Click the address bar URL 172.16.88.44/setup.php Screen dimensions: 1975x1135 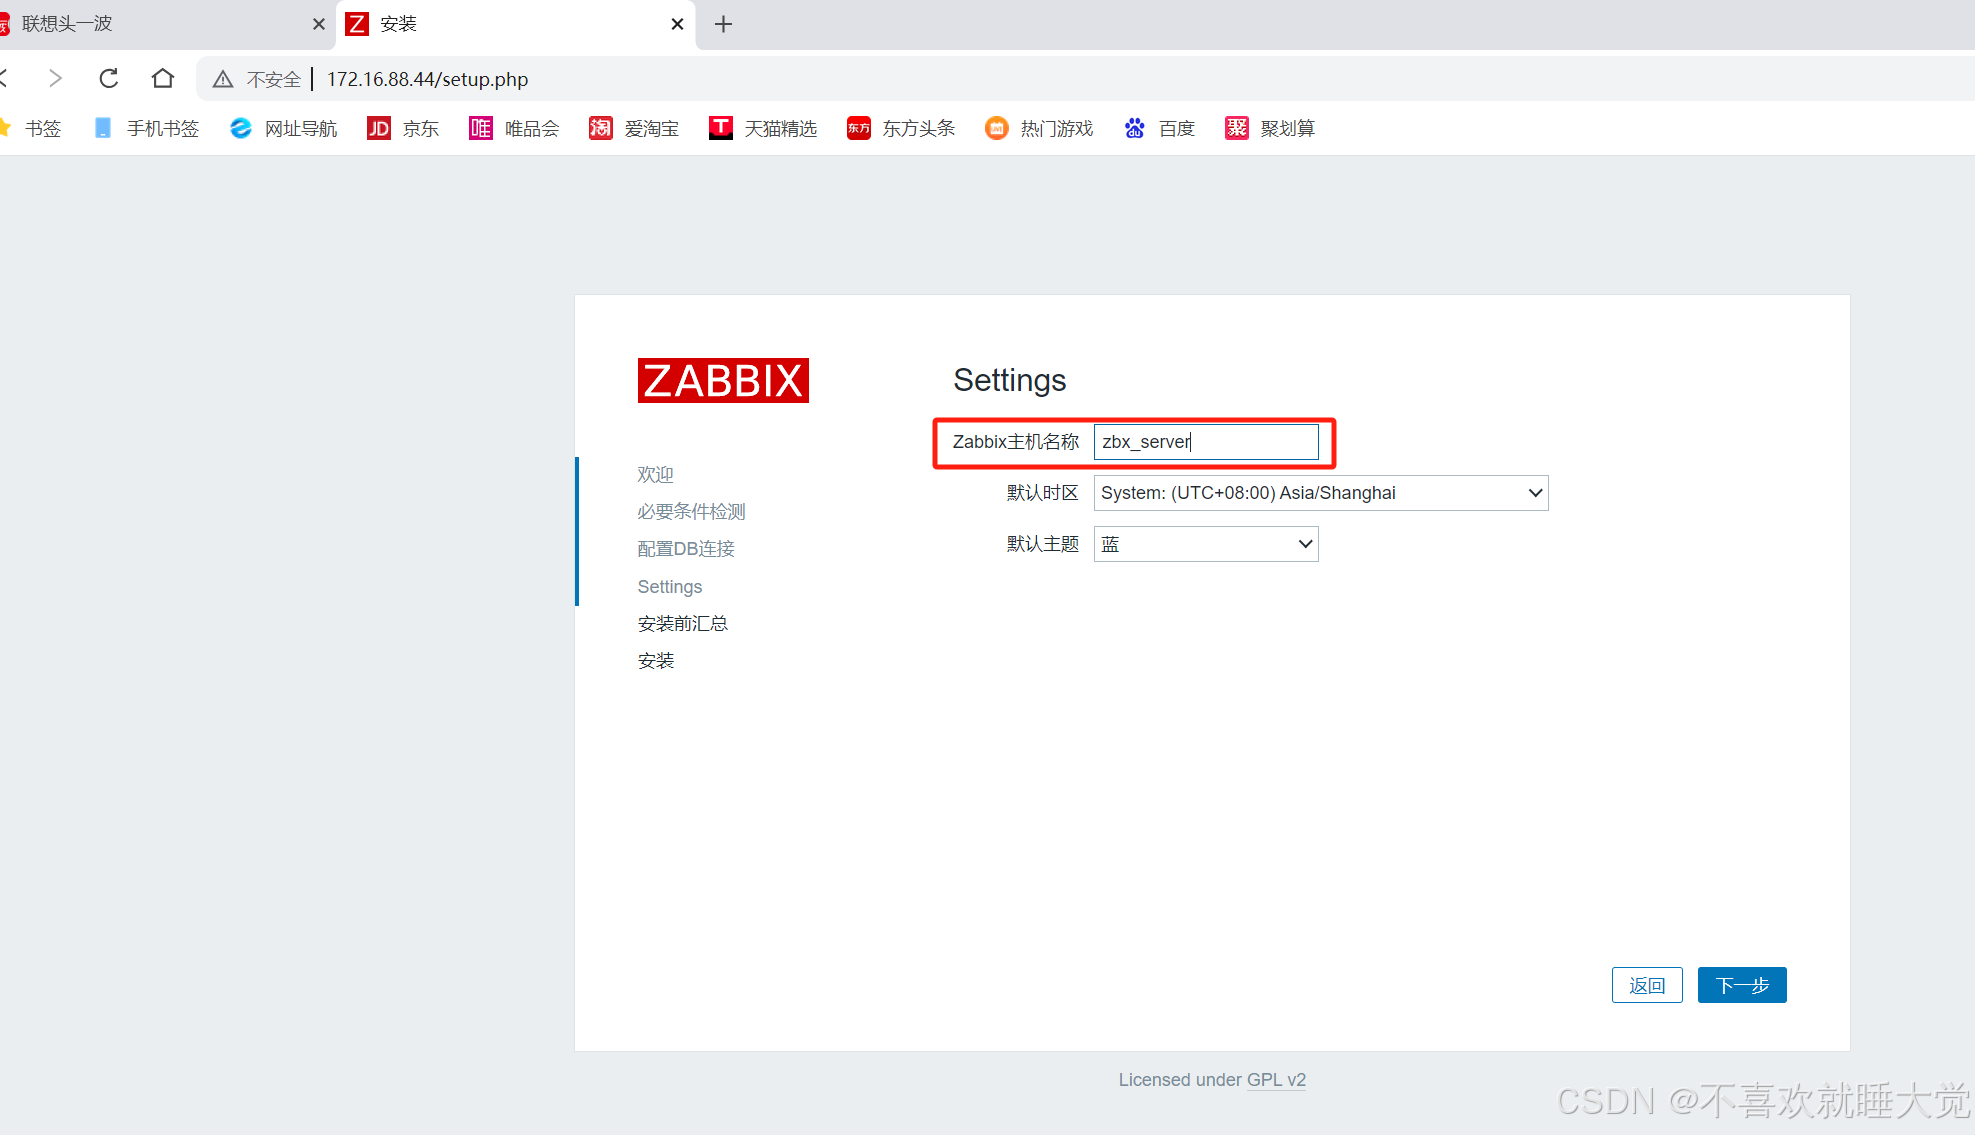pos(427,79)
